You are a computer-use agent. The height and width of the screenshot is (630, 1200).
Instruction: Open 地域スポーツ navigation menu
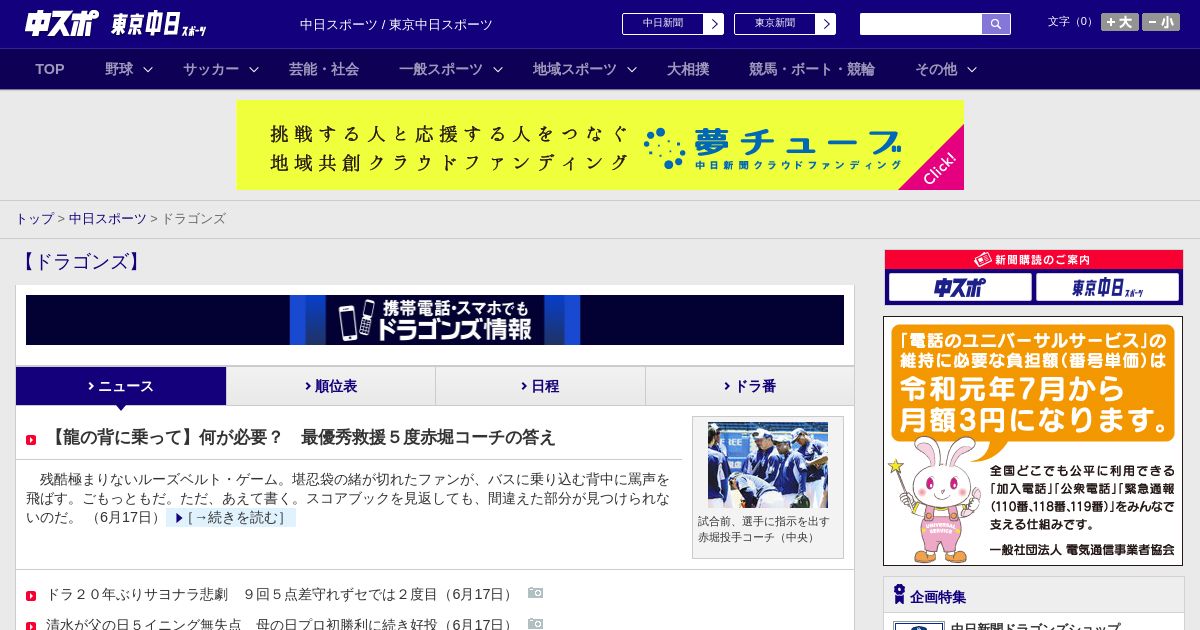click(x=575, y=69)
